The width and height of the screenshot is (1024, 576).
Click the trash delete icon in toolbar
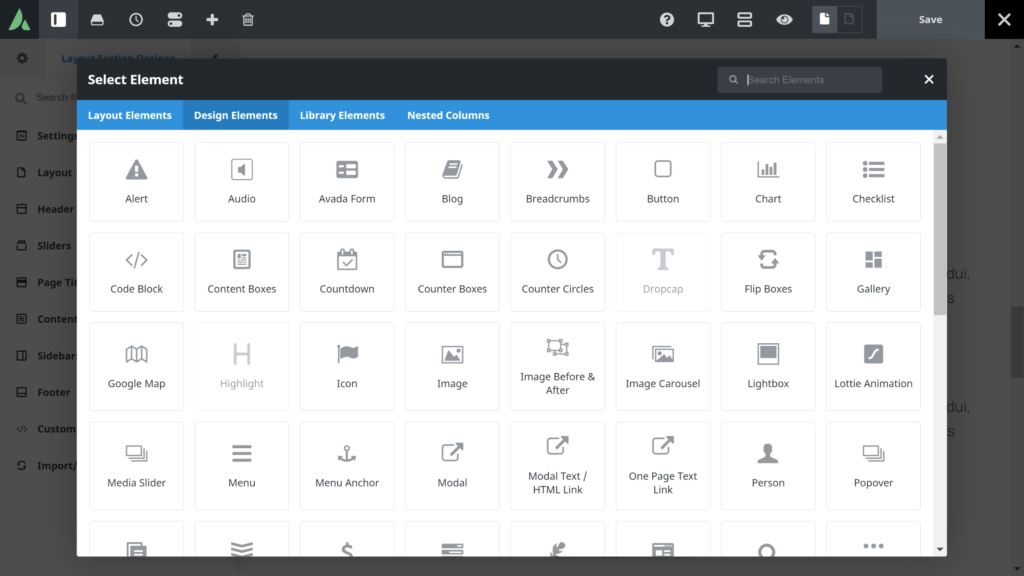[x=248, y=20]
